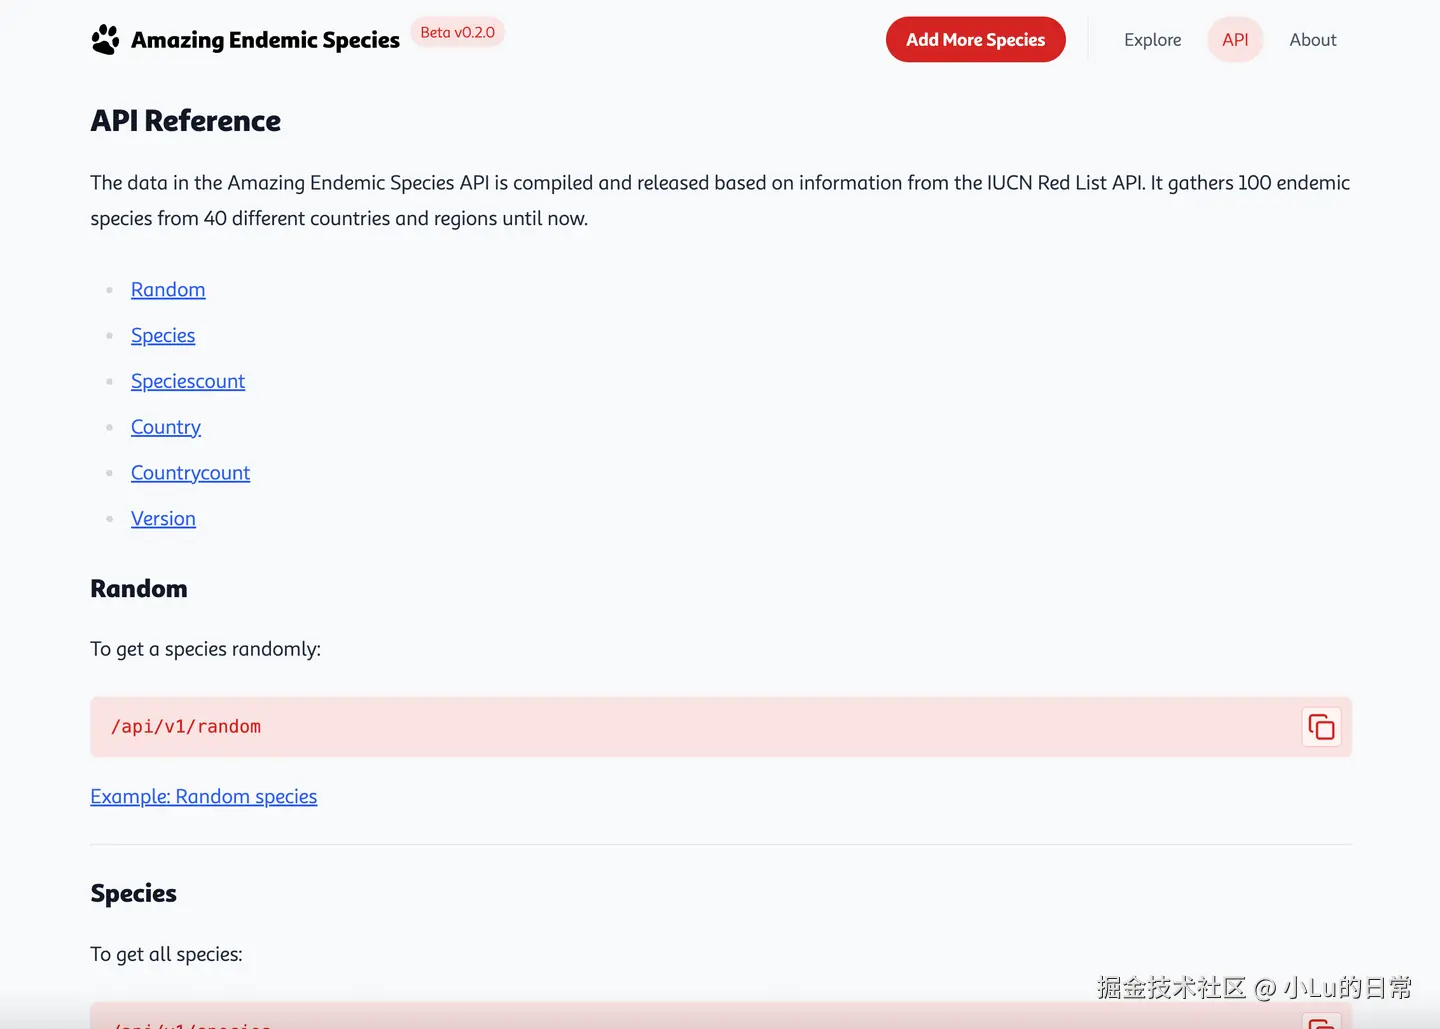
Task: Click the paw print logo icon
Action: tap(105, 40)
